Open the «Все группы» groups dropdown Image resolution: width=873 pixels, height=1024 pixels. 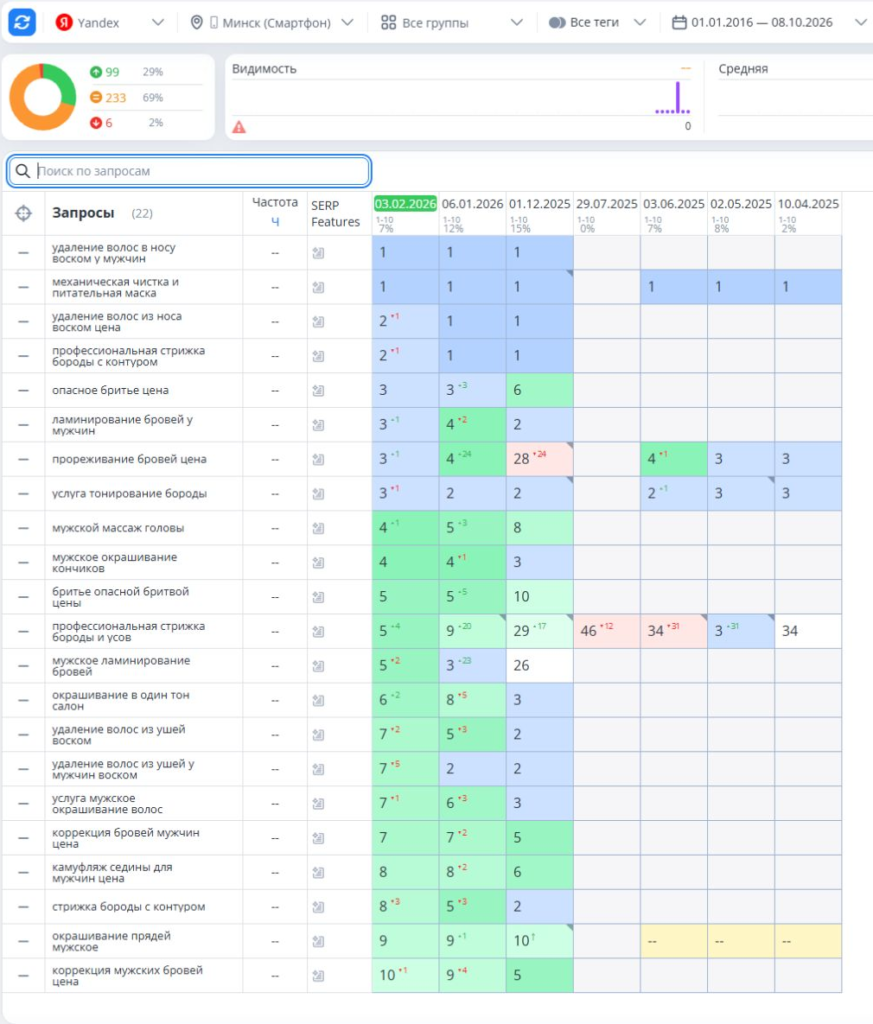[x=452, y=23]
